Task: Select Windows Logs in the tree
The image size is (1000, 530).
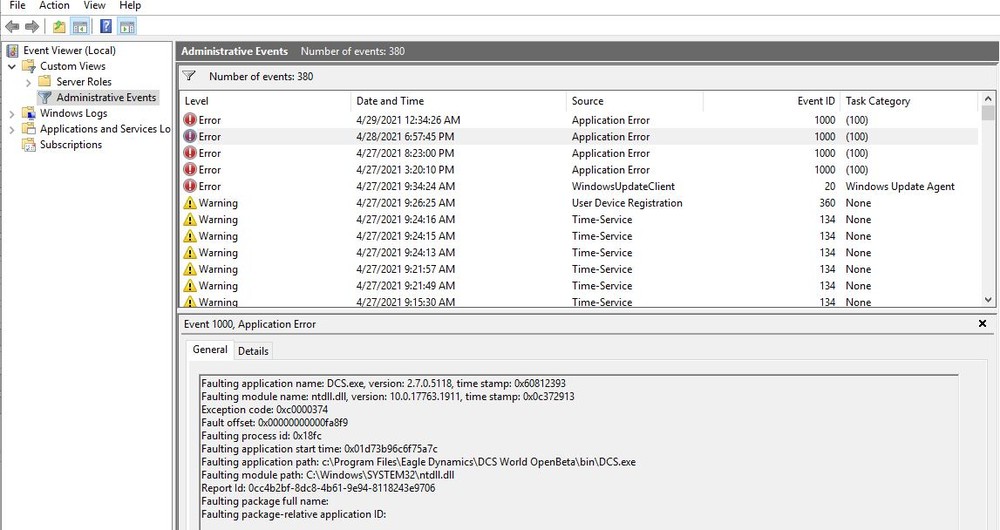Action: (x=73, y=113)
